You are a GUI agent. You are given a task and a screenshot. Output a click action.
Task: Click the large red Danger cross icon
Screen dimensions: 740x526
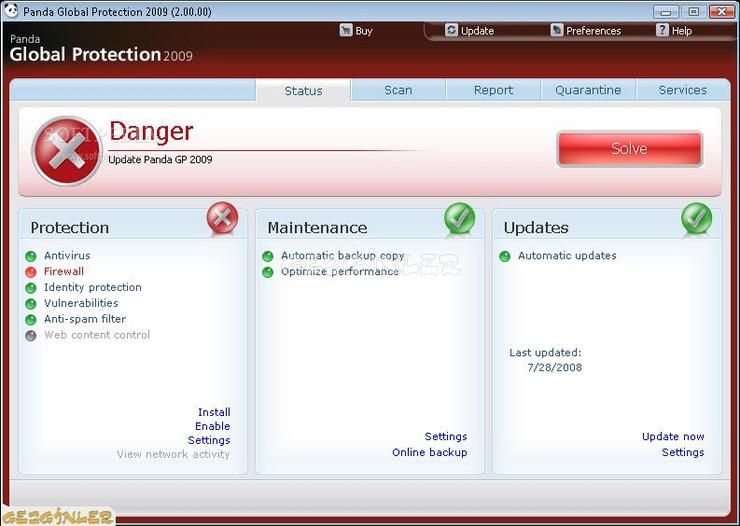click(67, 150)
